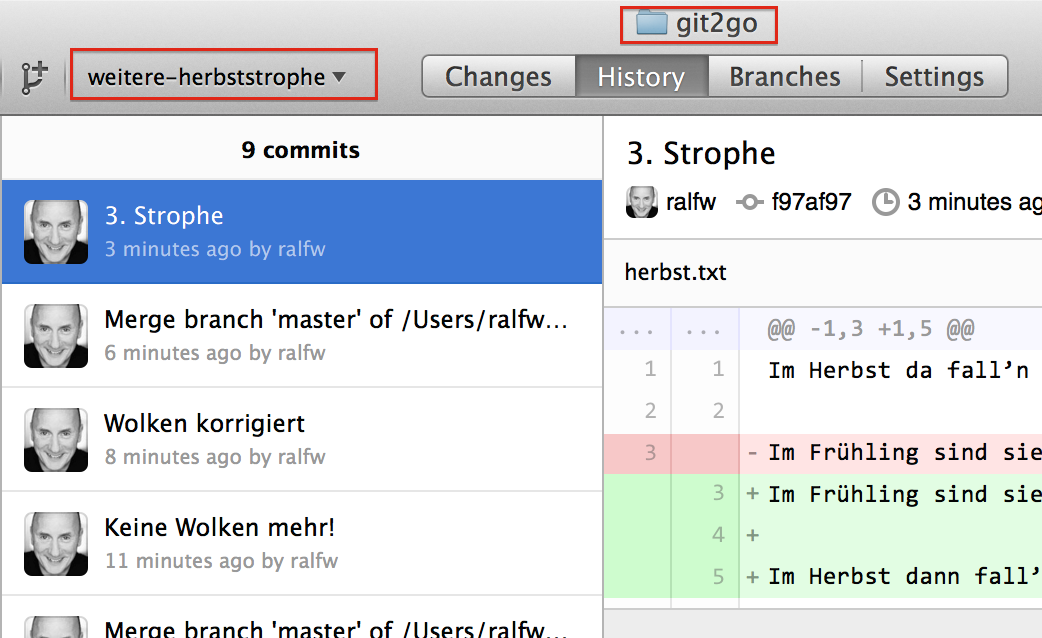This screenshot has height=638, width=1042.
Task: Click the git2go repository title
Action: [x=716, y=24]
